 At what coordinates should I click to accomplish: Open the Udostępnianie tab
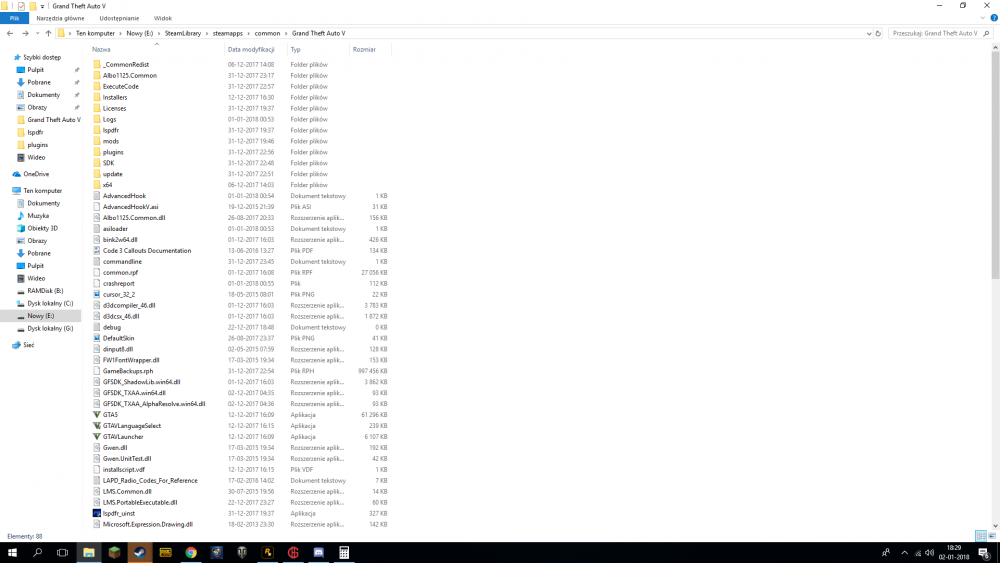pos(119,18)
